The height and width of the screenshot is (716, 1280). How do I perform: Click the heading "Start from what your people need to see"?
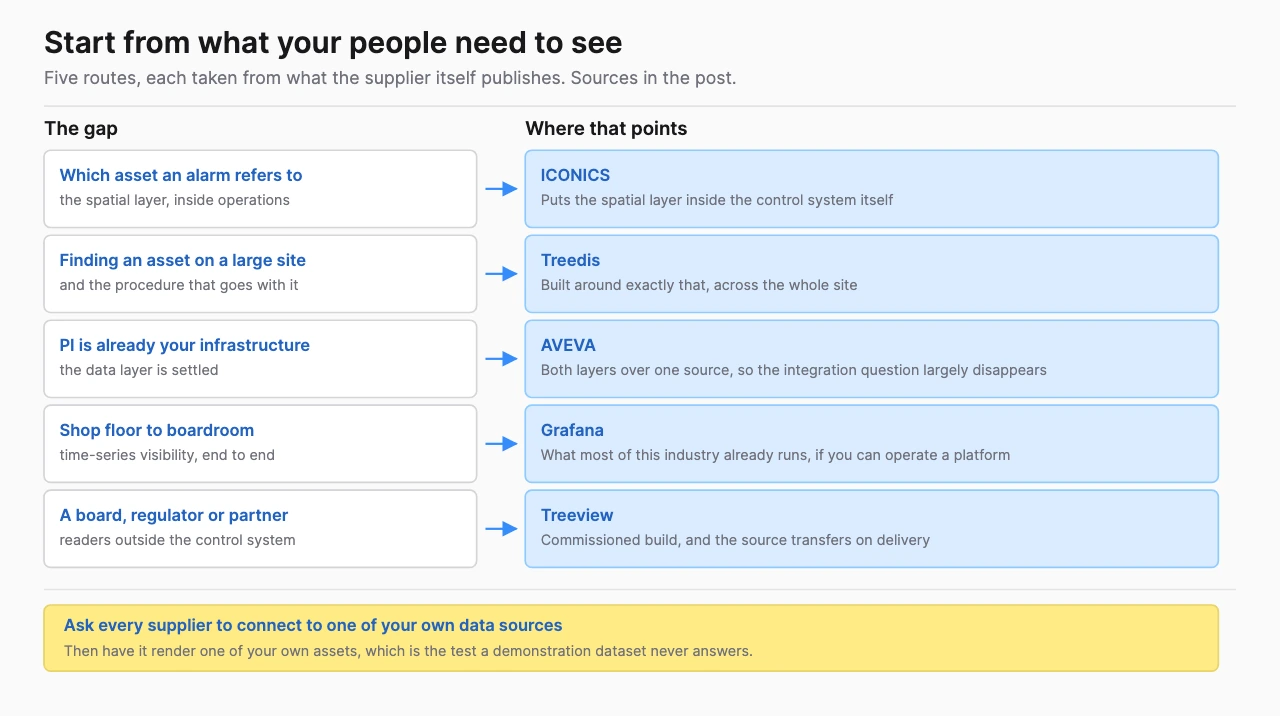coord(333,43)
